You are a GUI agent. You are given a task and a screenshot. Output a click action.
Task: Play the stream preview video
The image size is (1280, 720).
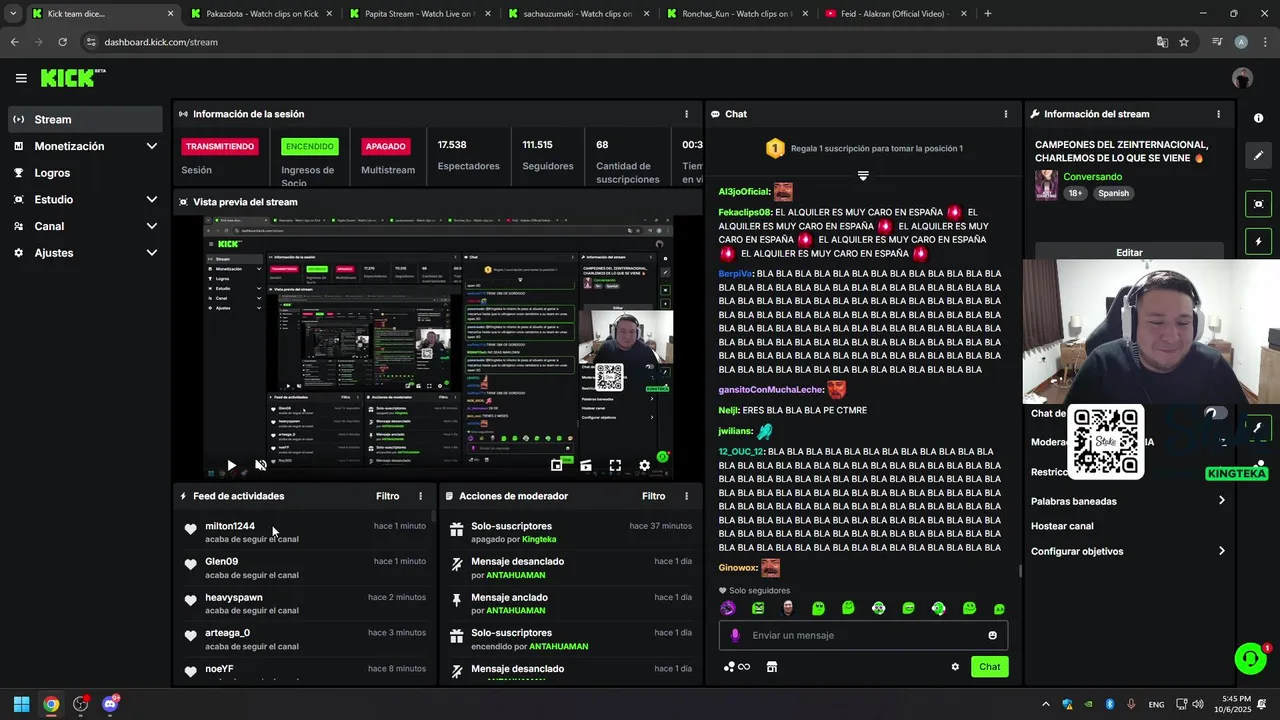(x=231, y=465)
